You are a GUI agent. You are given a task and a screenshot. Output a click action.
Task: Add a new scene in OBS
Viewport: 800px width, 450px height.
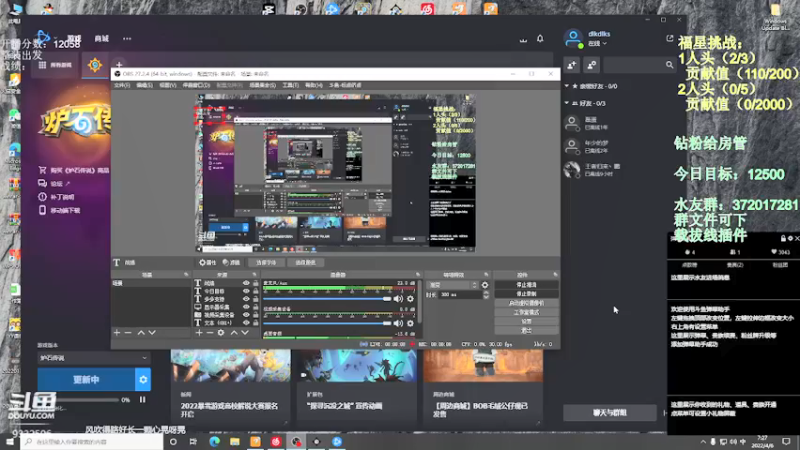[117, 333]
